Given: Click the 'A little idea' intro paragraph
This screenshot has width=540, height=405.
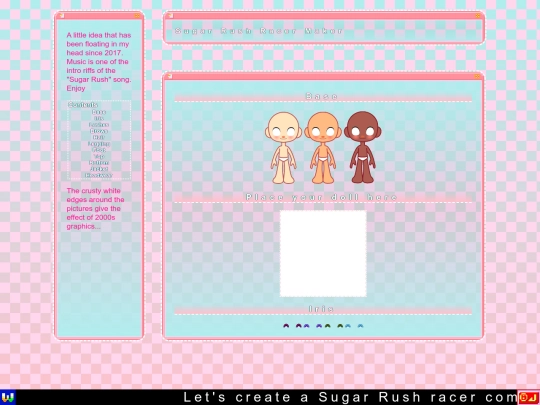Looking at the screenshot, I should pyautogui.click(x=99, y=62).
